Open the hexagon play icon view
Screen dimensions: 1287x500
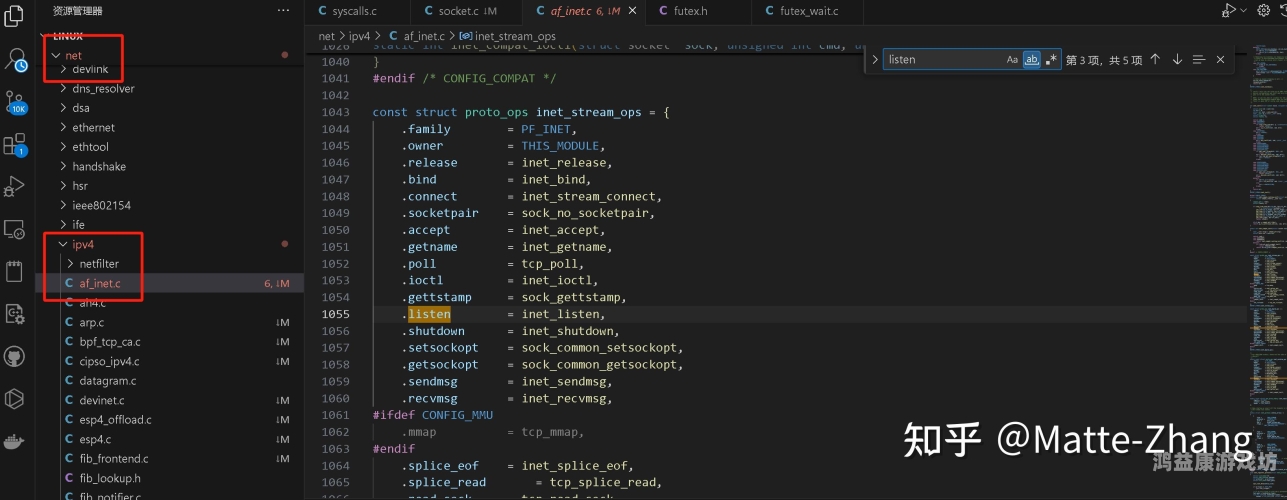point(15,398)
